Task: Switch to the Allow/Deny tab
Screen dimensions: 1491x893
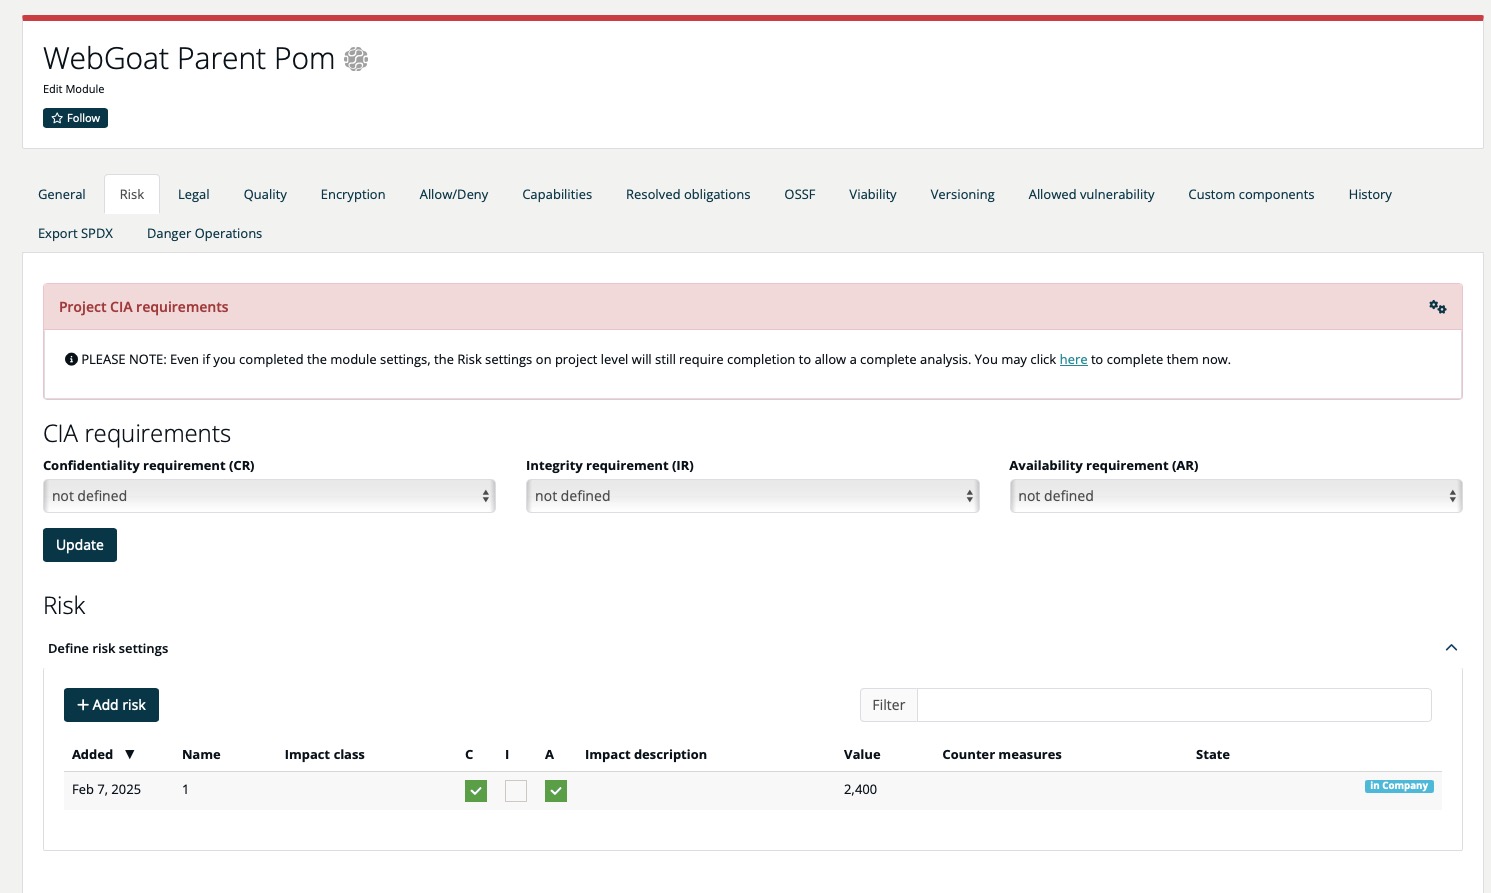Action: (x=454, y=194)
